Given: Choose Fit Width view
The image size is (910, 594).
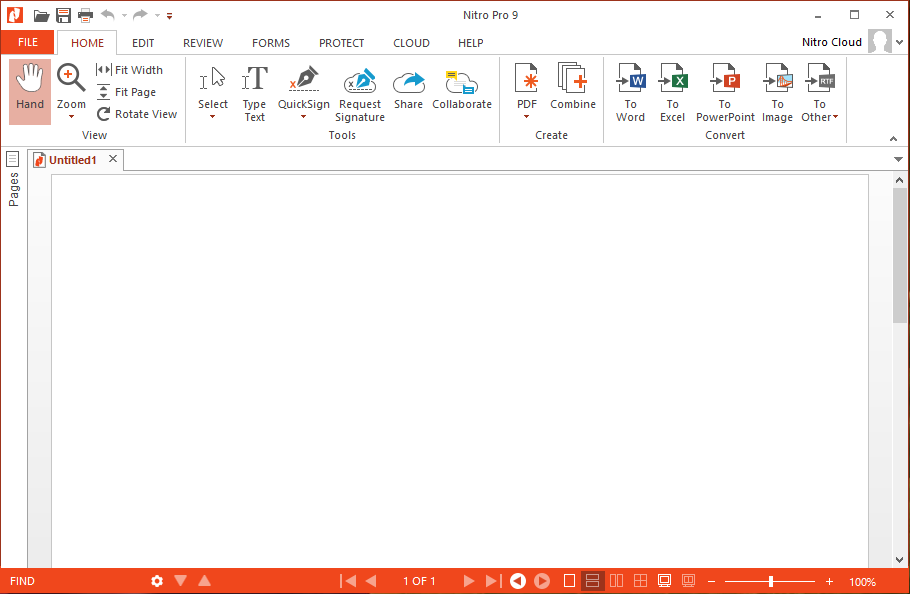Looking at the screenshot, I should (129, 70).
